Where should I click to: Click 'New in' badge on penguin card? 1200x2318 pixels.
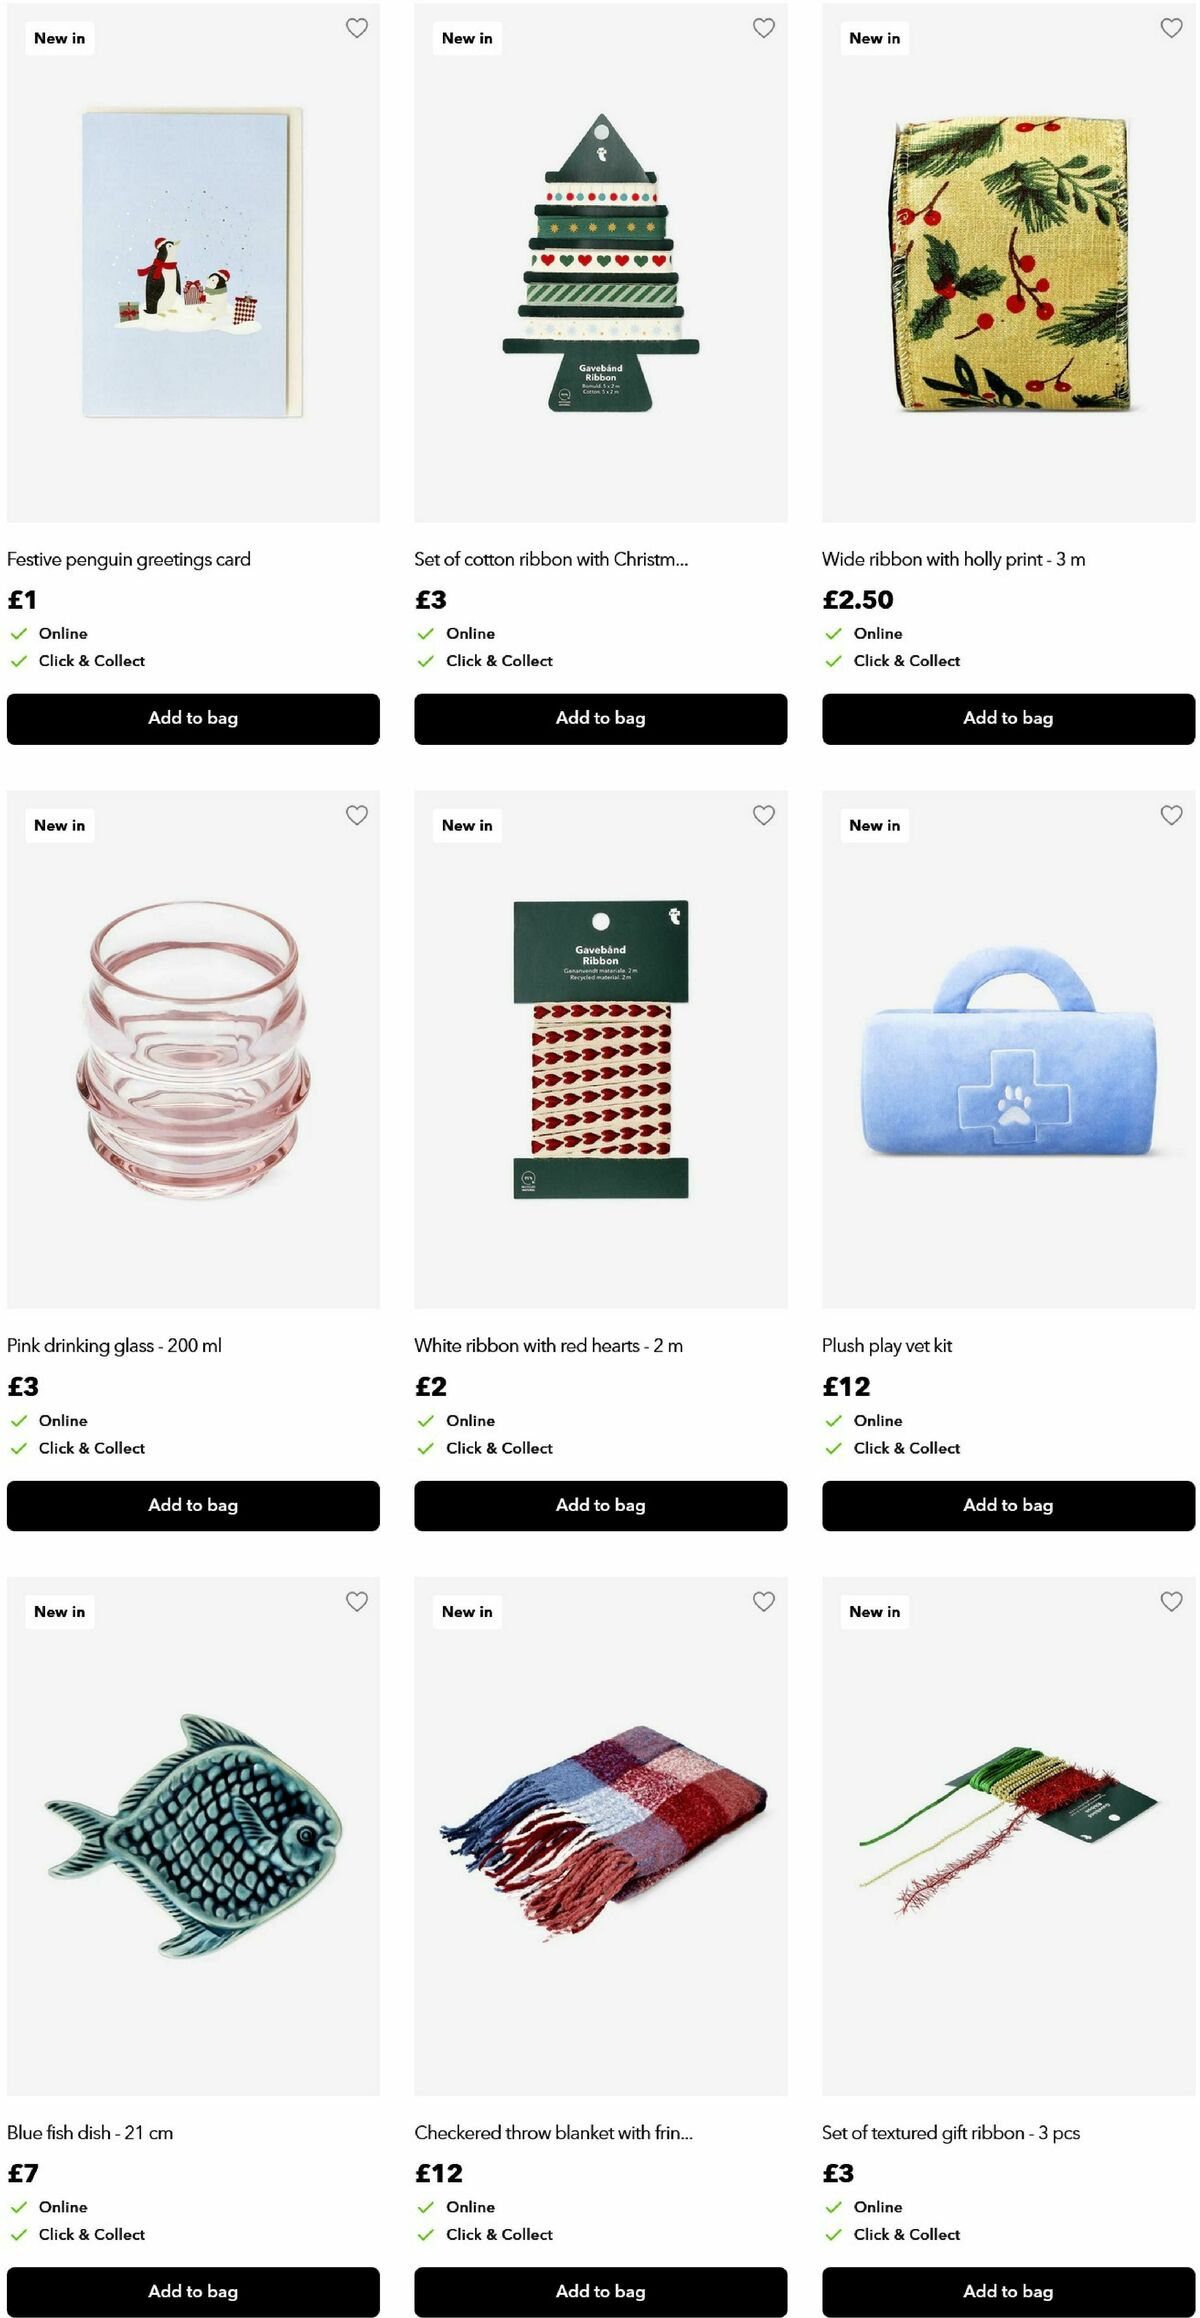(60, 38)
